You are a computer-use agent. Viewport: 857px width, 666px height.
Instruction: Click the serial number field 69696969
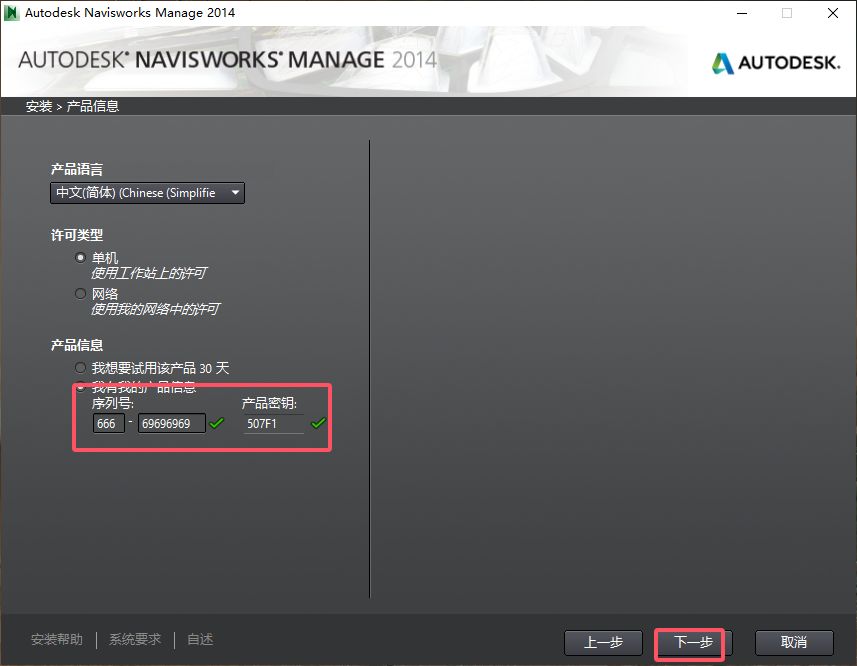[172, 423]
